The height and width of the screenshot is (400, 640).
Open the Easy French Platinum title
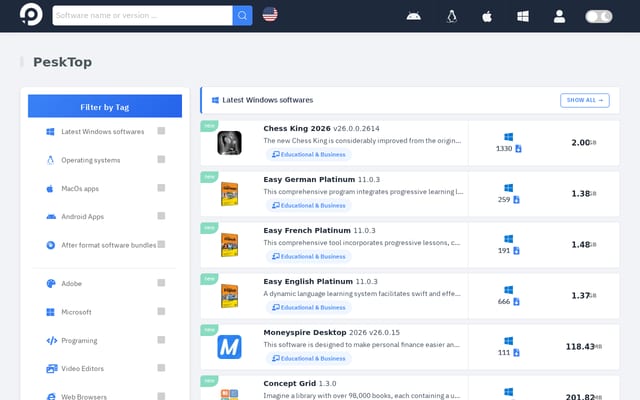(307, 230)
